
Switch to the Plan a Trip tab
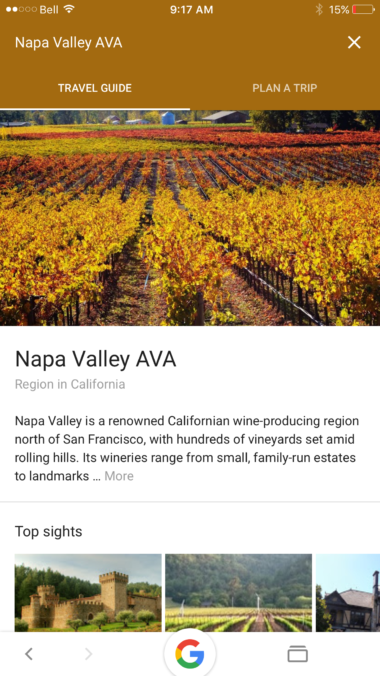coord(285,88)
